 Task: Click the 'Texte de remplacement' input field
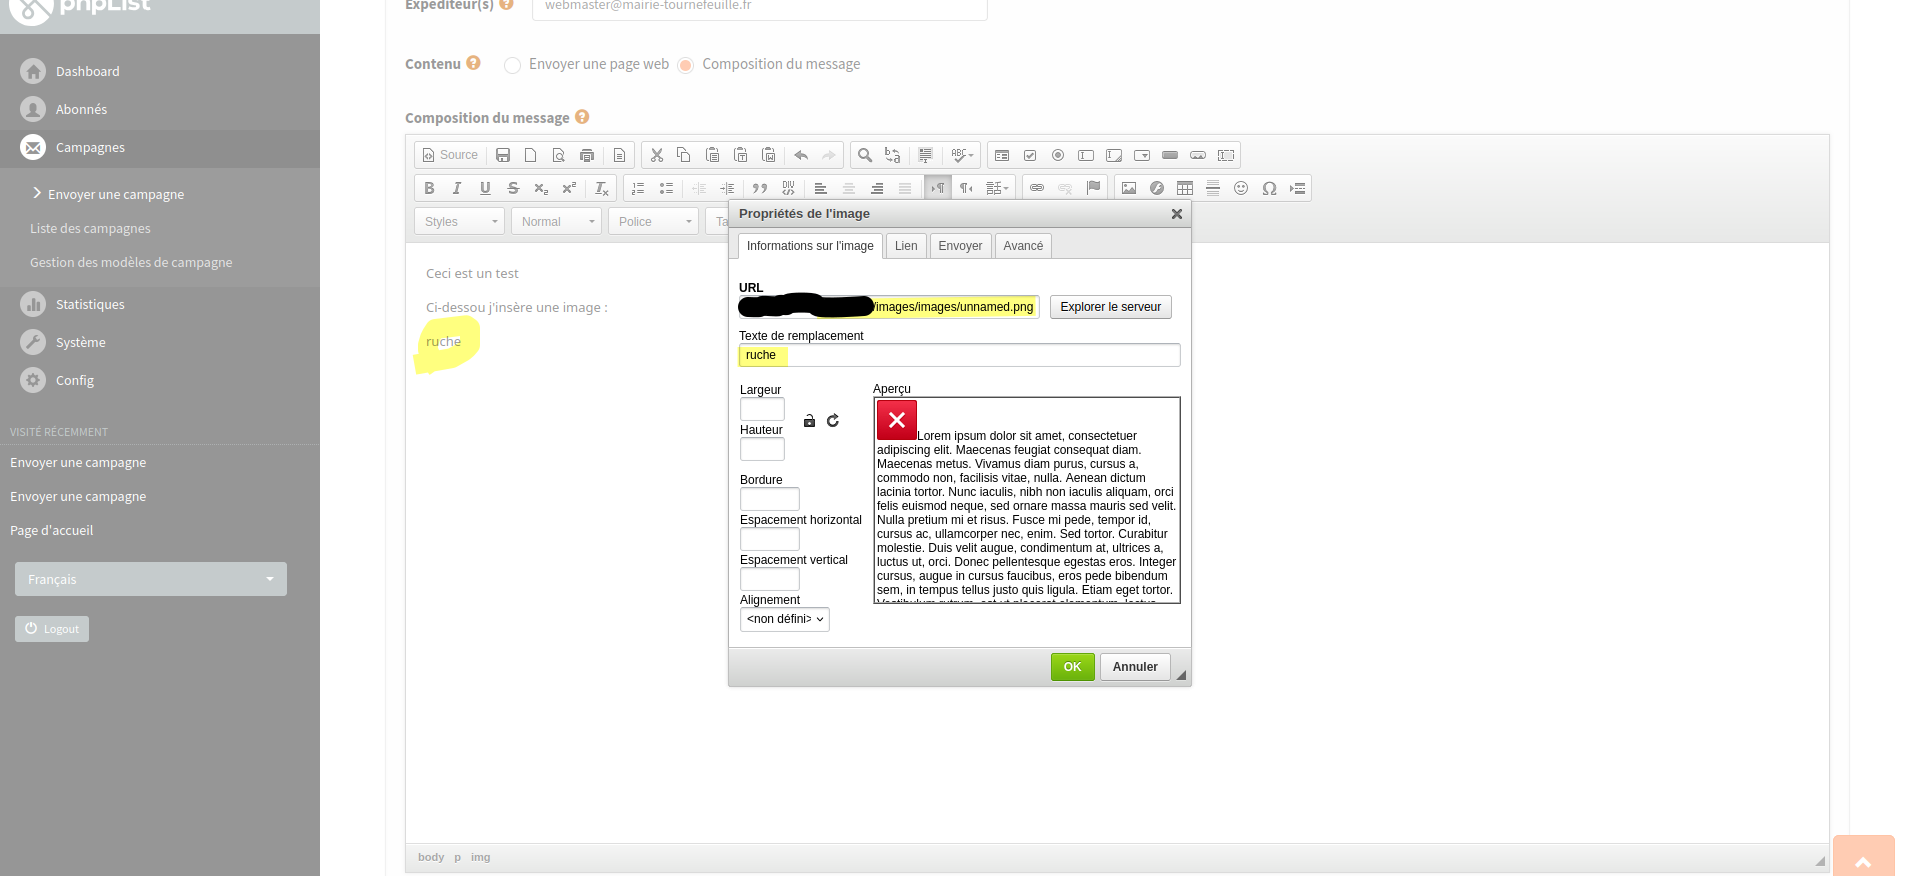980,355
